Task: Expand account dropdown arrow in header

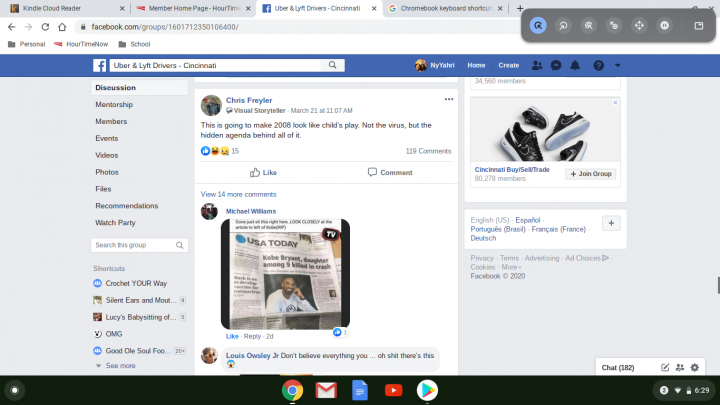Action: tap(618, 65)
